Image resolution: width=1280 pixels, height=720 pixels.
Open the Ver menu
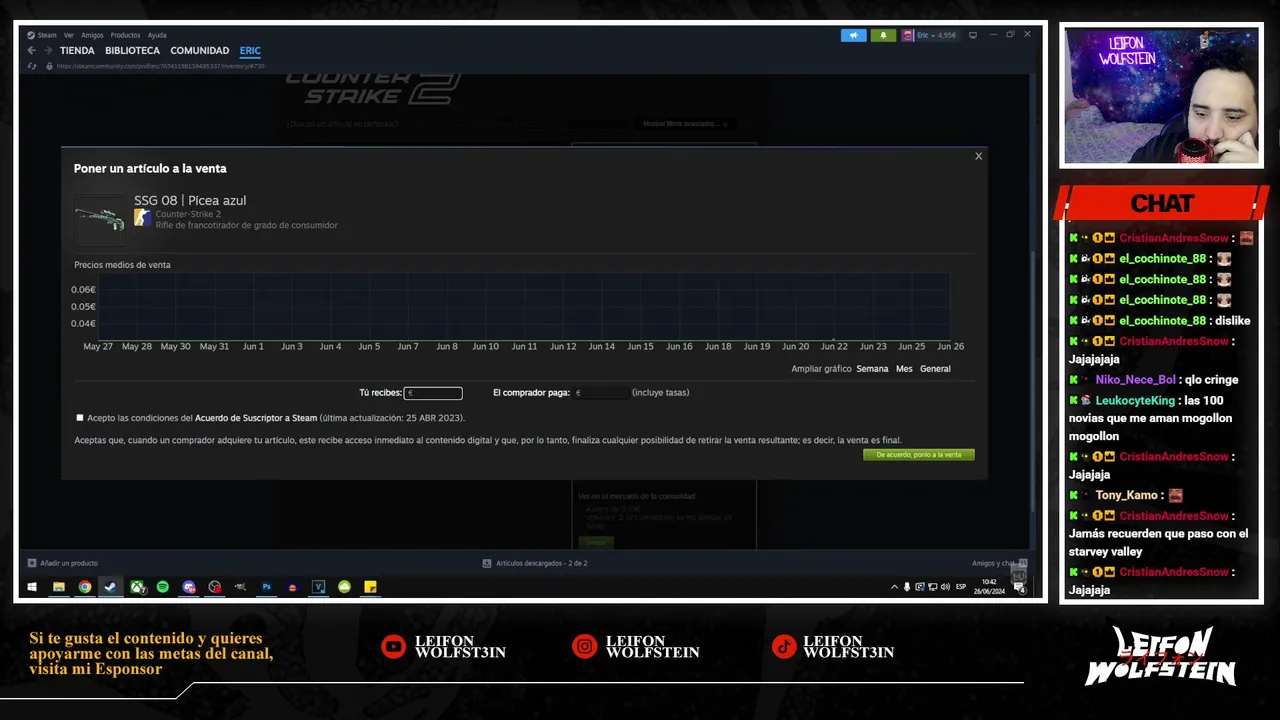click(69, 35)
